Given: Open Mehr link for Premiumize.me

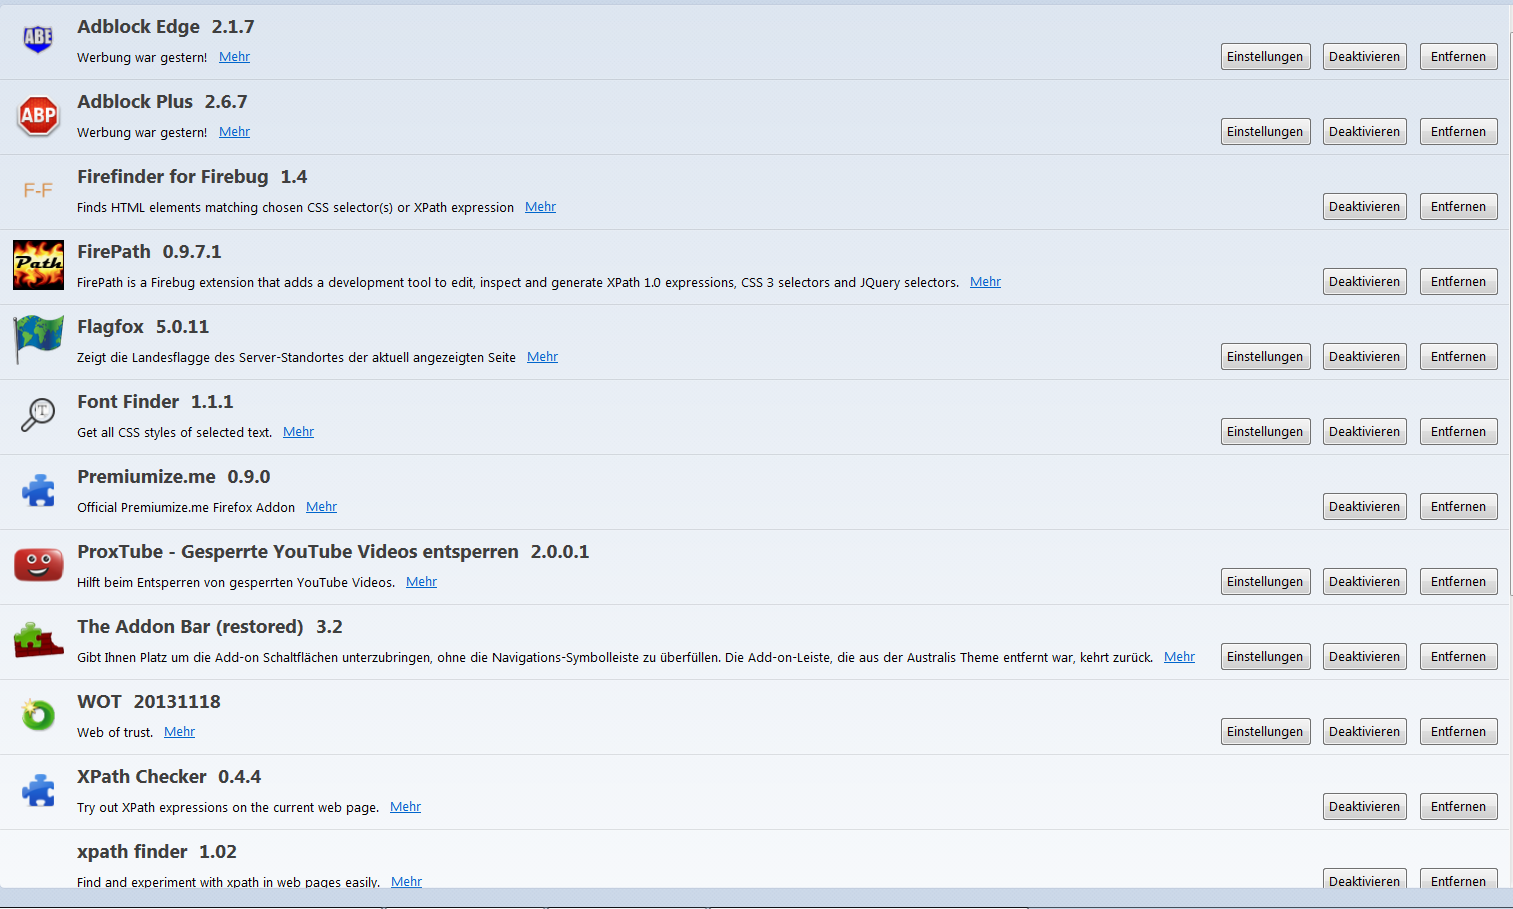Looking at the screenshot, I should (x=321, y=507).
